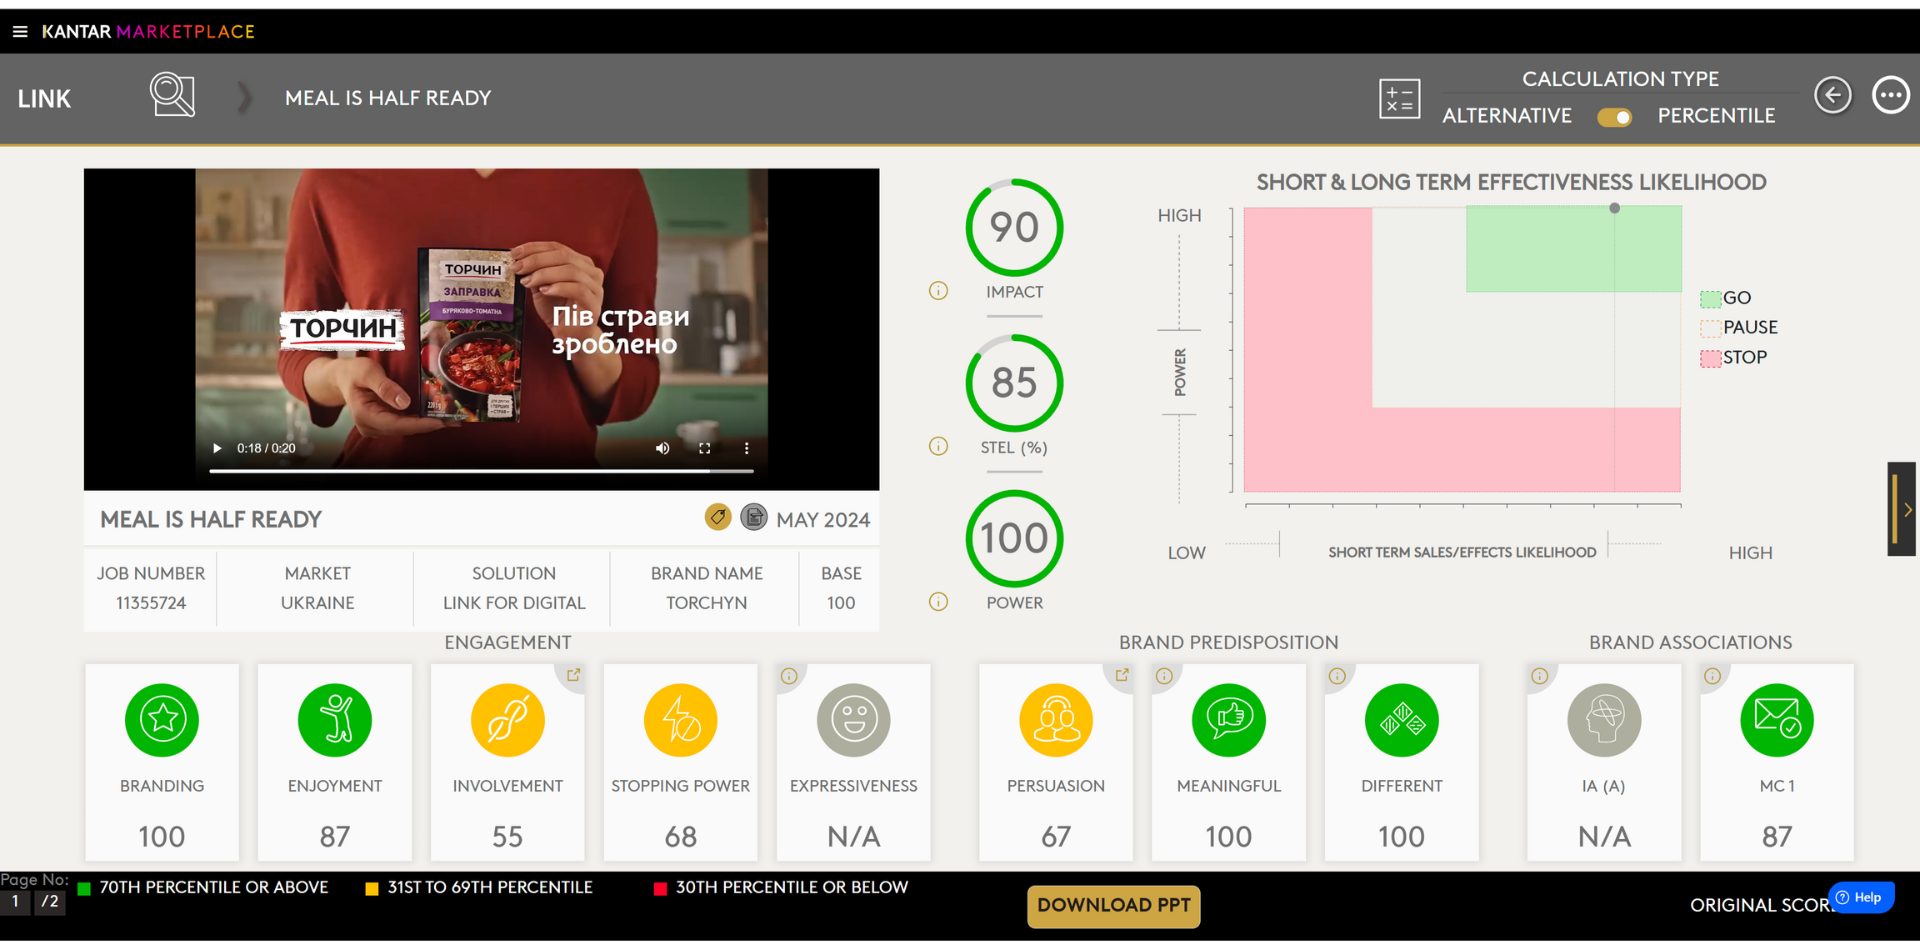This screenshot has width=1920, height=952.
Task: Expand the Persuasion tile details link icon
Action: 1122,675
